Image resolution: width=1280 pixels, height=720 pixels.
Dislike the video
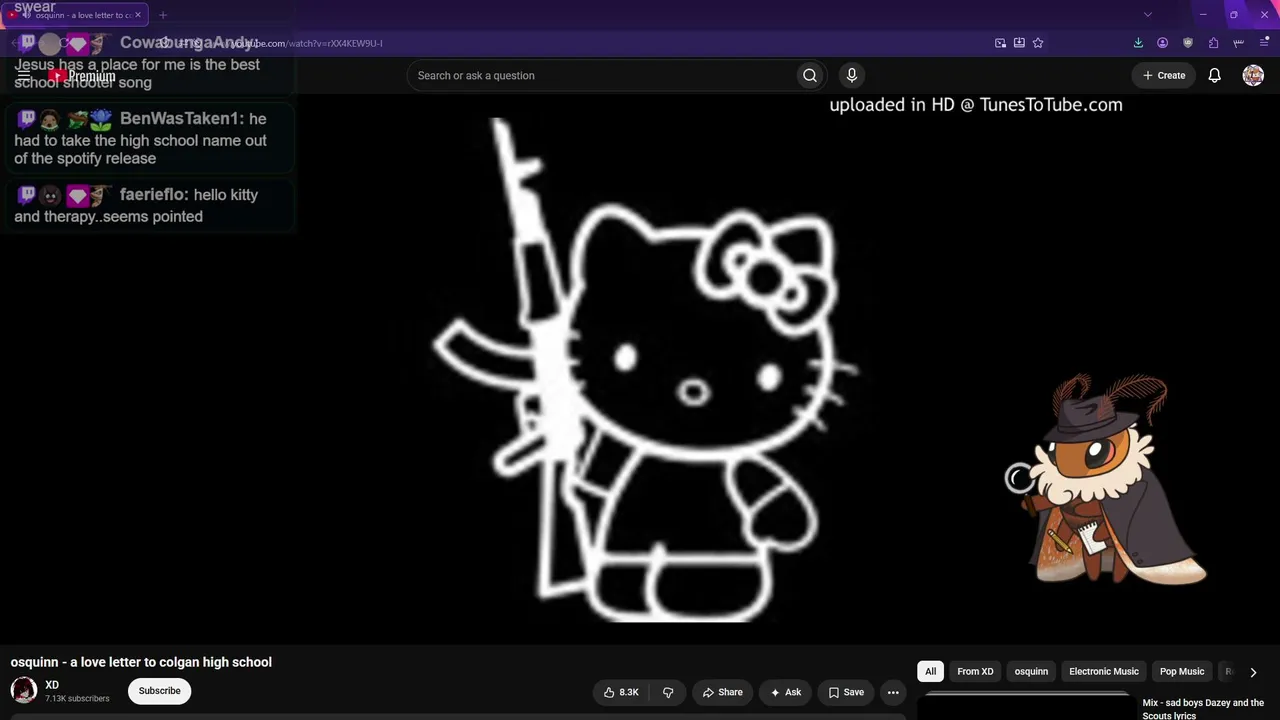(668, 692)
